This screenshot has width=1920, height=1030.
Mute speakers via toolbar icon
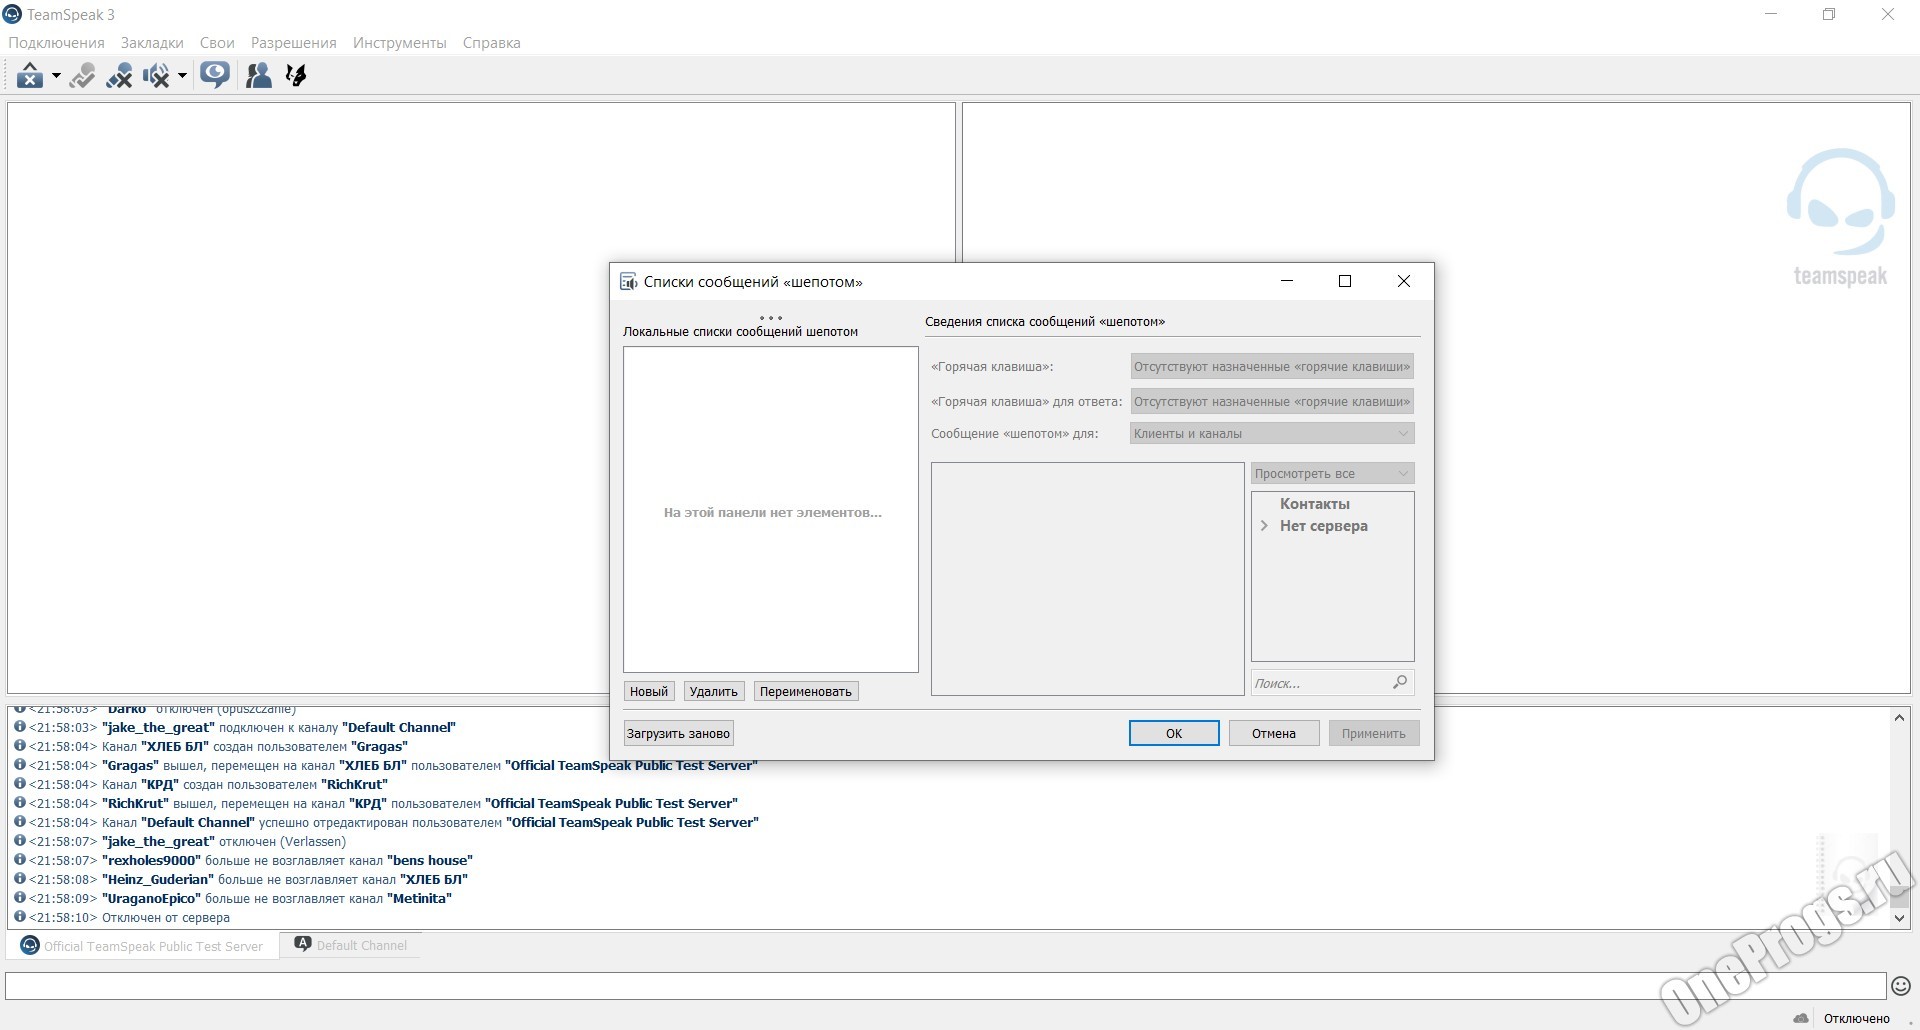pyautogui.click(x=156, y=75)
